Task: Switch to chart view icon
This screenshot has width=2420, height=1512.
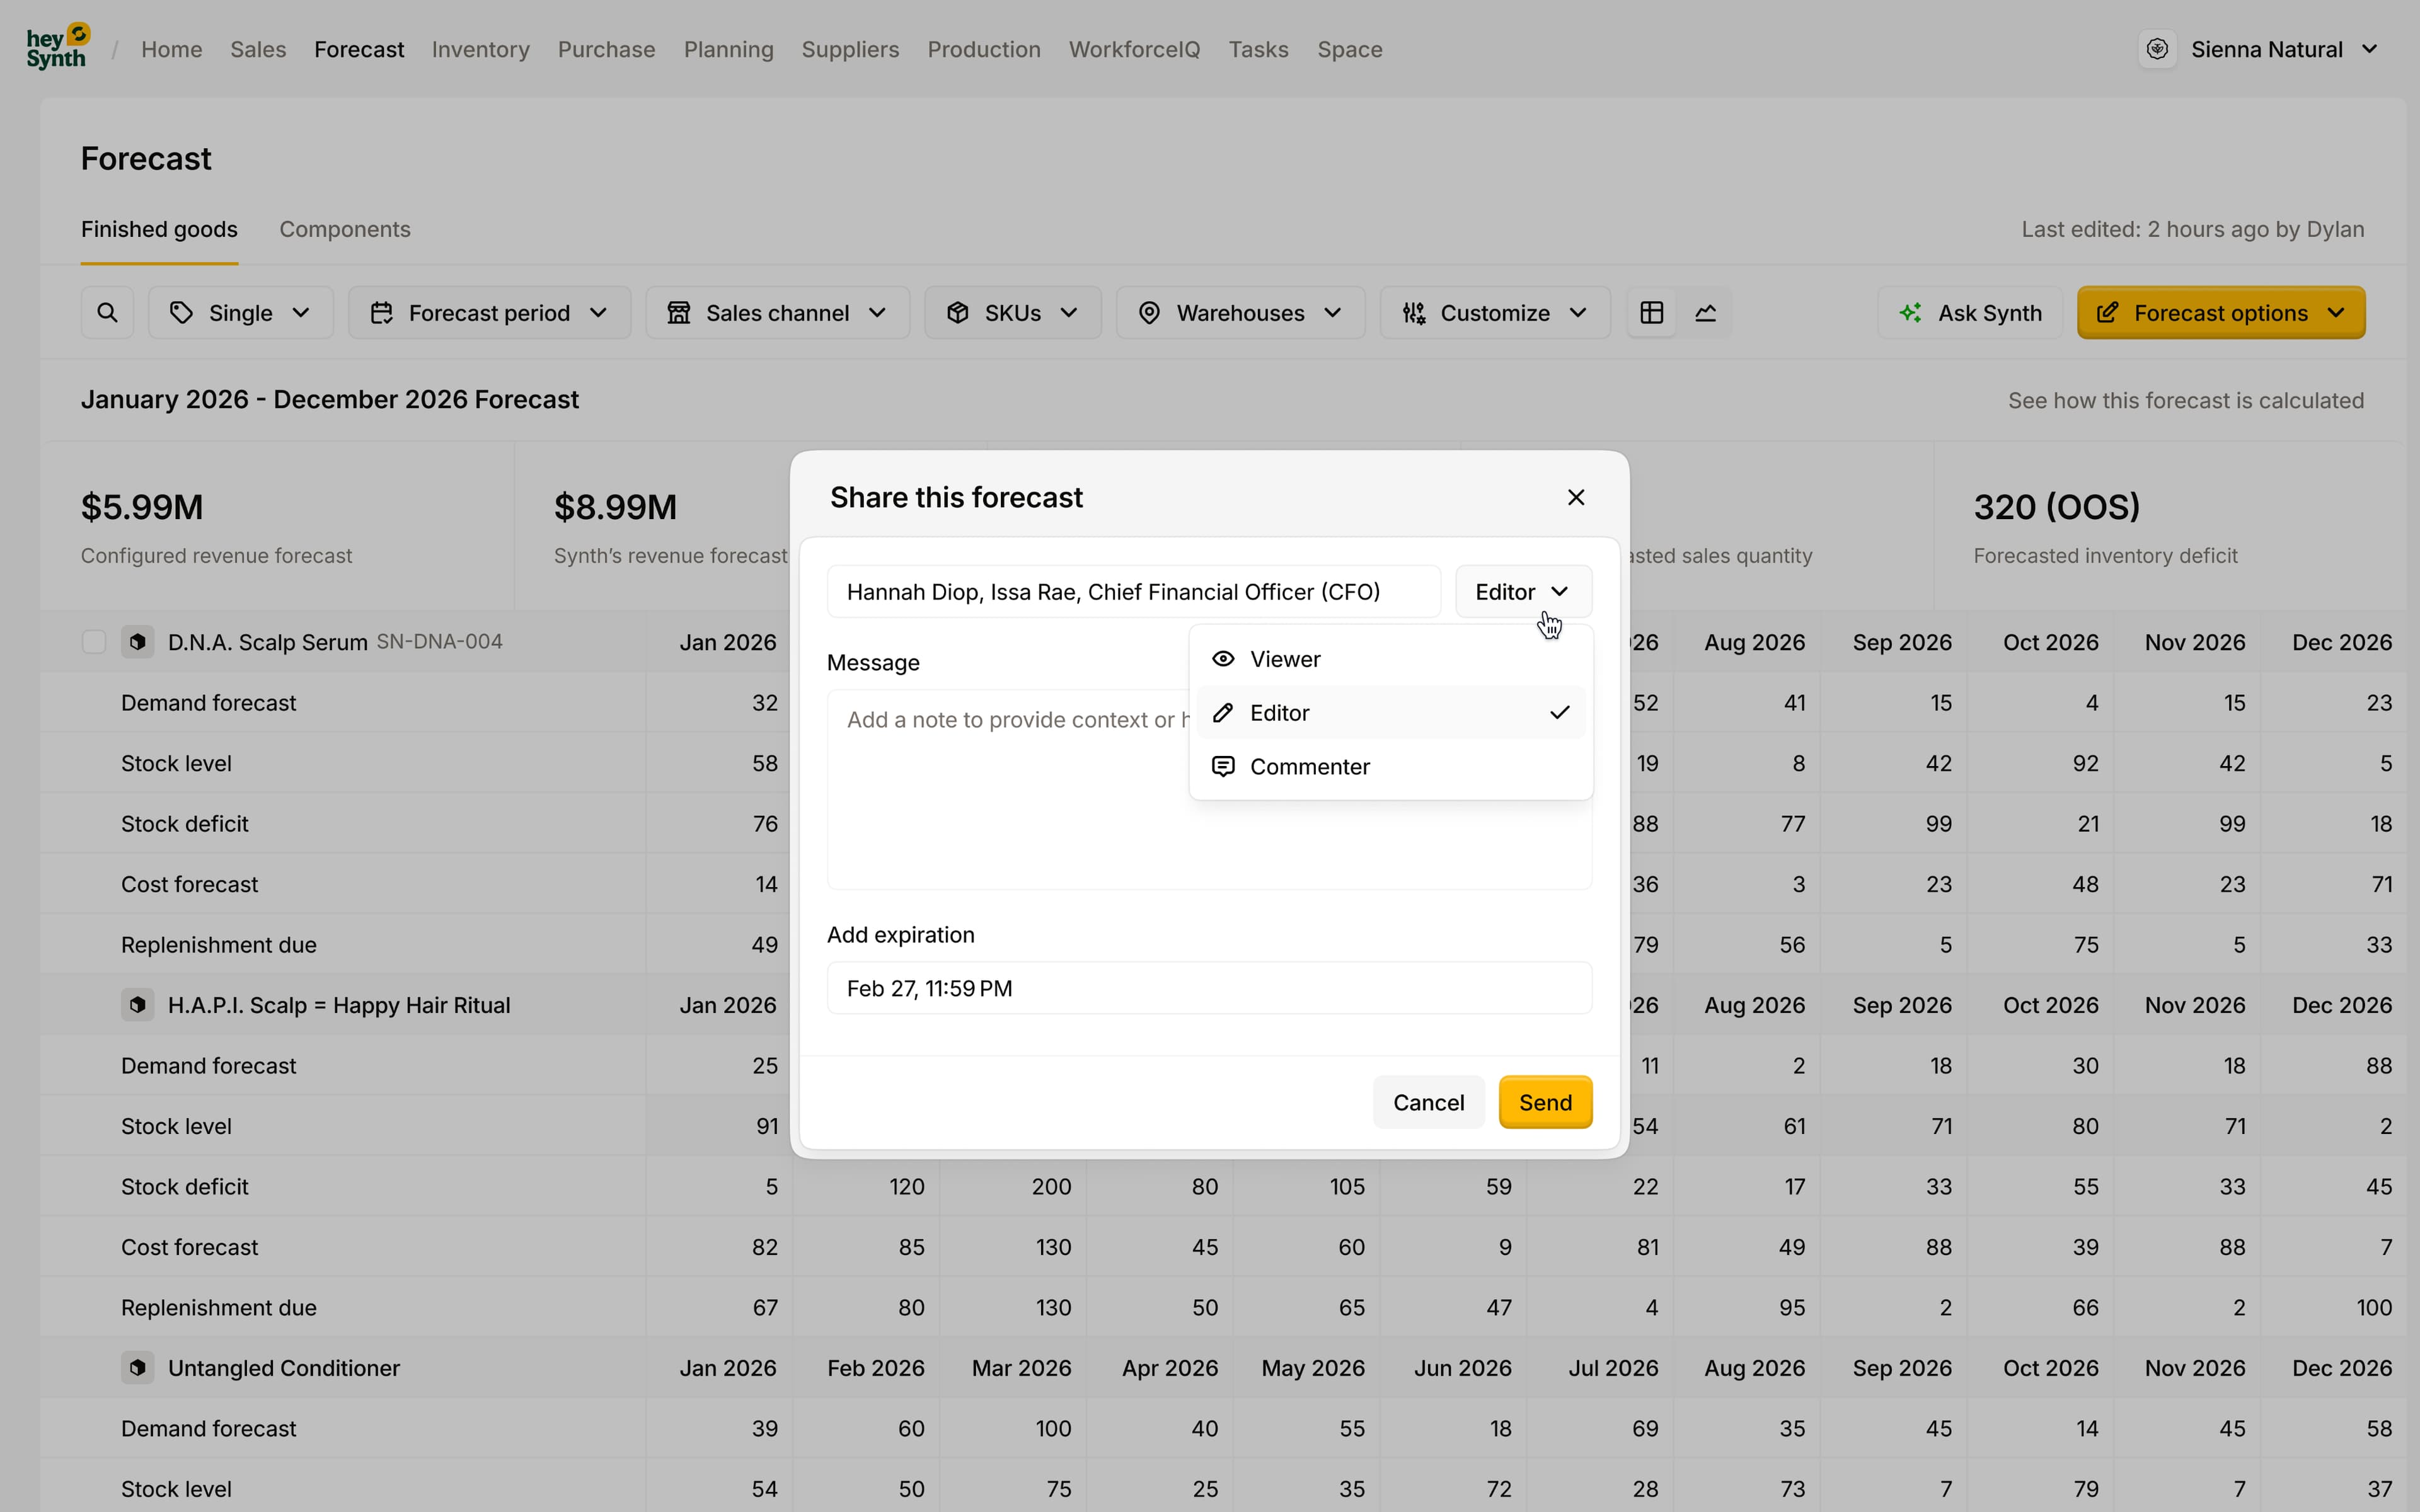Action: 1706,313
